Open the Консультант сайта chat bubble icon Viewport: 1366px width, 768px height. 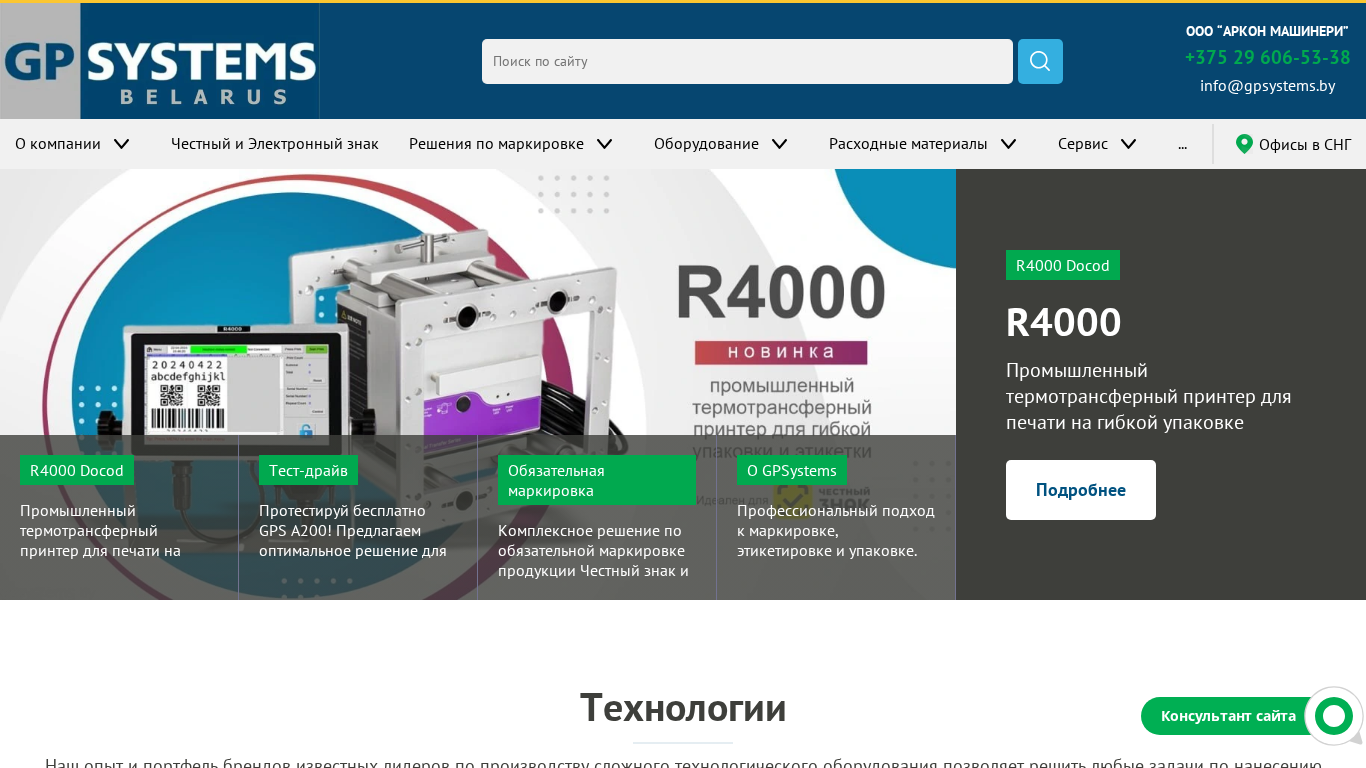point(1334,716)
